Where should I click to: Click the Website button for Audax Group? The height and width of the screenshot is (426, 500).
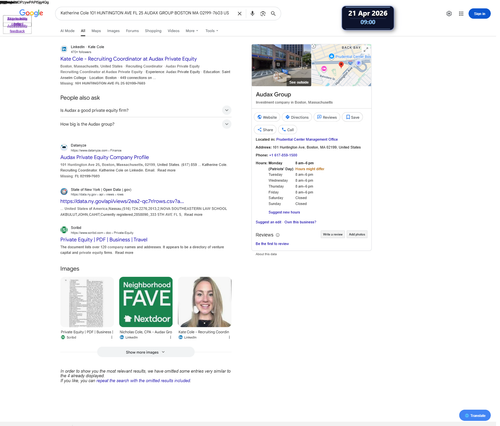tap(267, 117)
